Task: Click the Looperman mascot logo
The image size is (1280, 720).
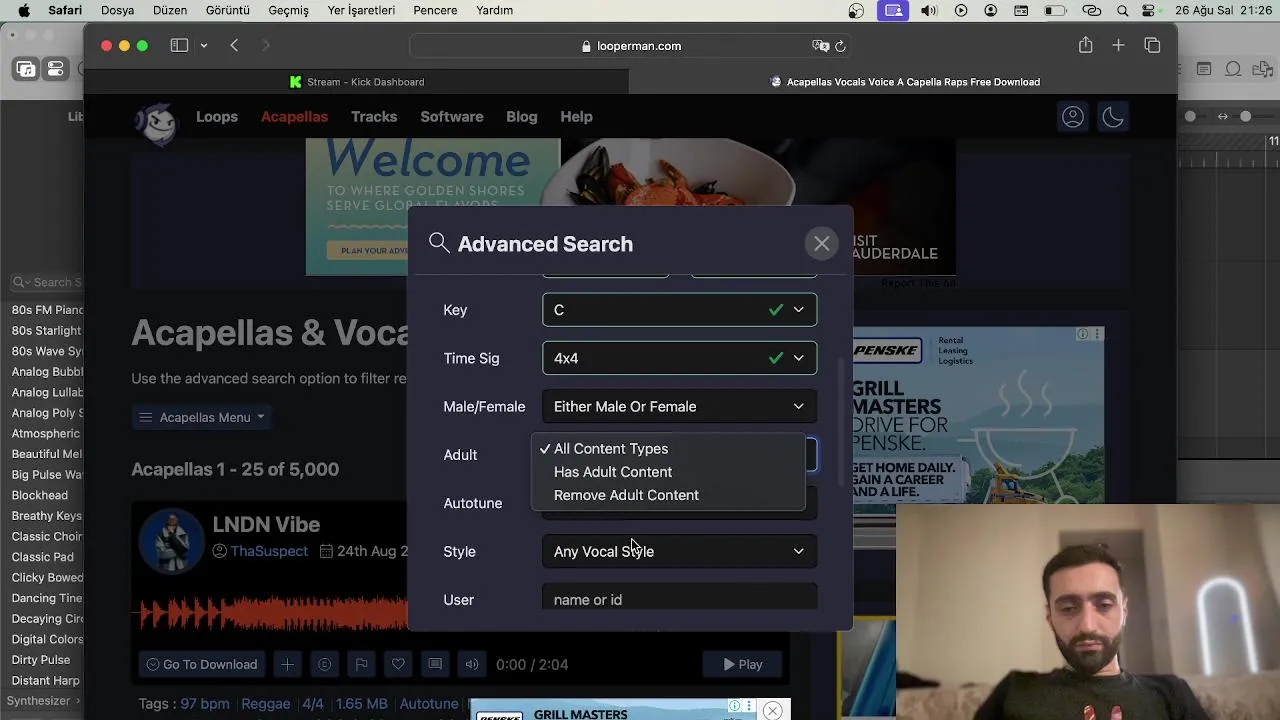Action: 156,122
